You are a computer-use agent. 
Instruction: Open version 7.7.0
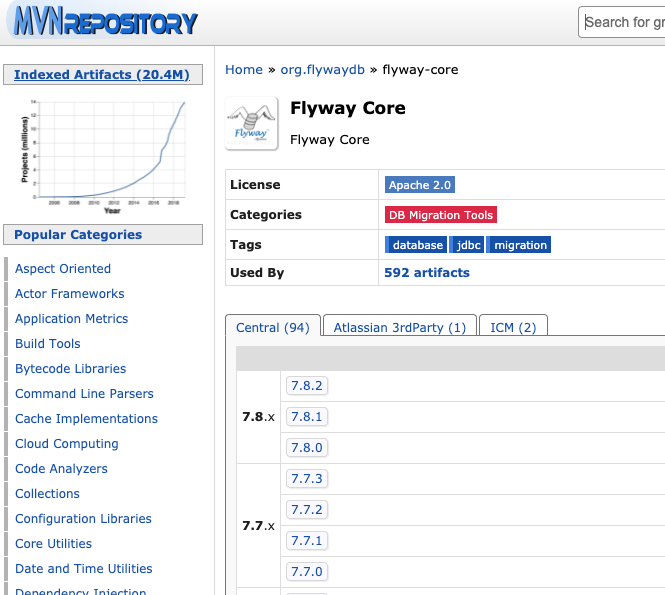pos(307,571)
